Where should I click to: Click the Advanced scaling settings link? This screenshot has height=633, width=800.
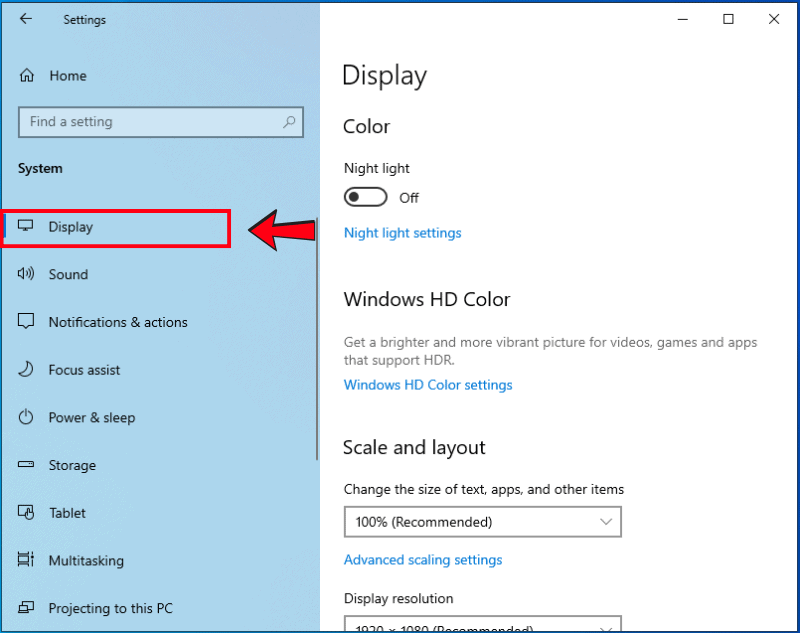[x=423, y=560]
